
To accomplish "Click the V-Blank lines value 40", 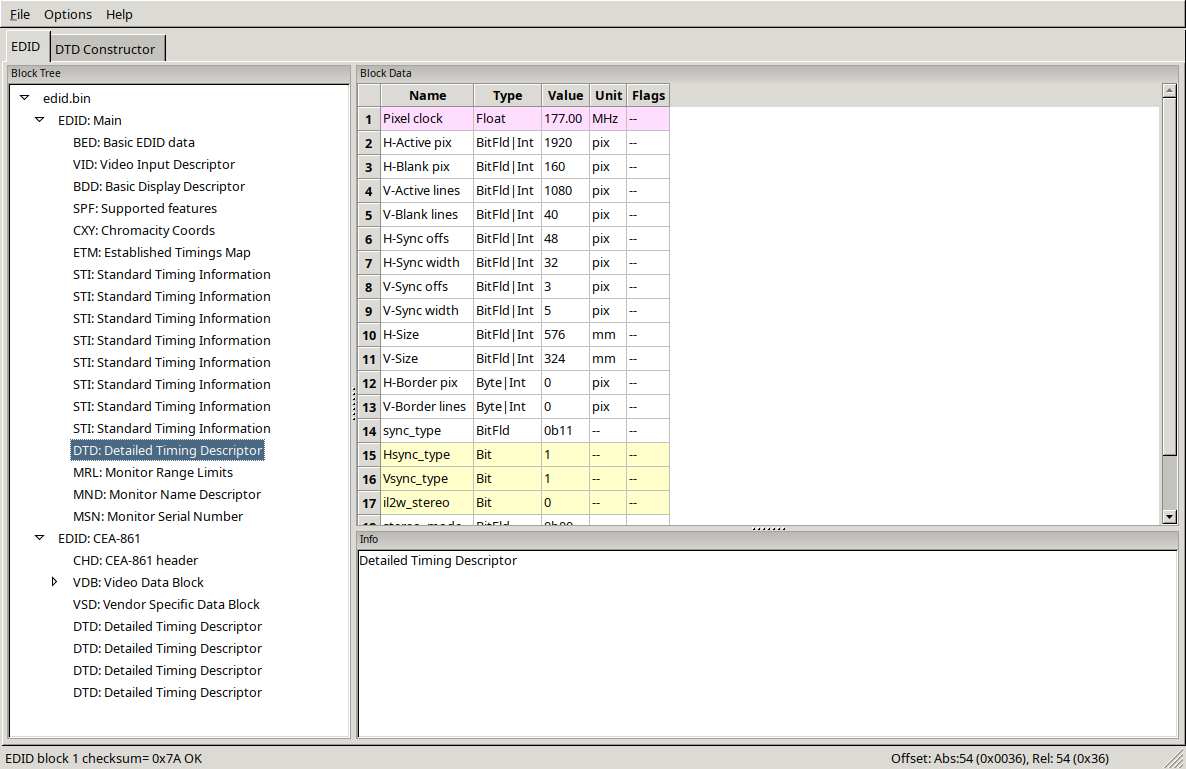I will coord(566,215).
